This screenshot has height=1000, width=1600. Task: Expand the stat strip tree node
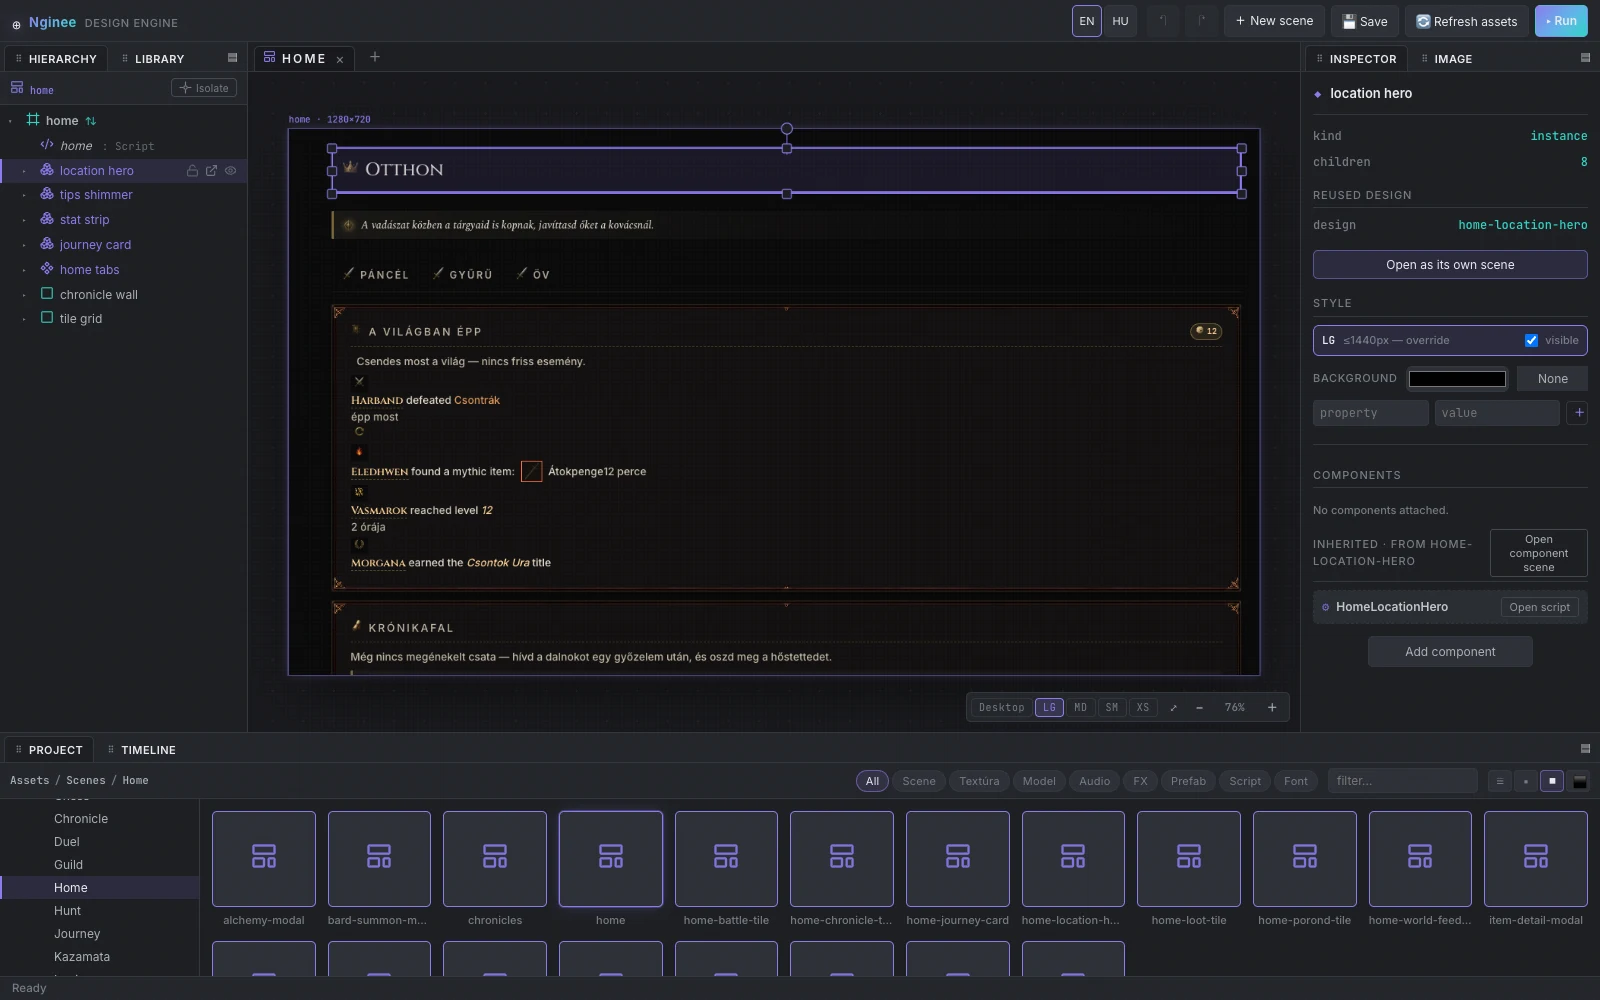coord(24,221)
